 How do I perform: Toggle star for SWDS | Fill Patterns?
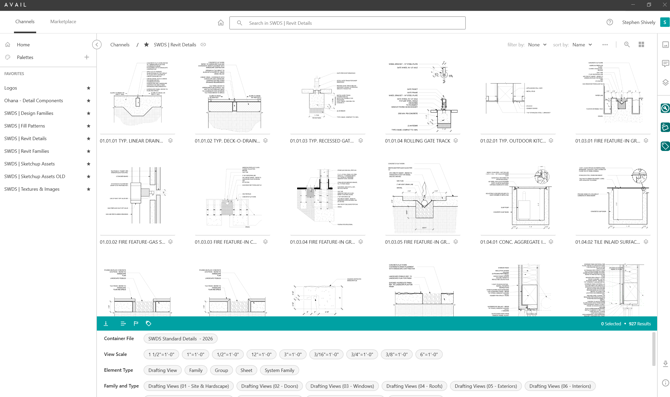tap(88, 126)
